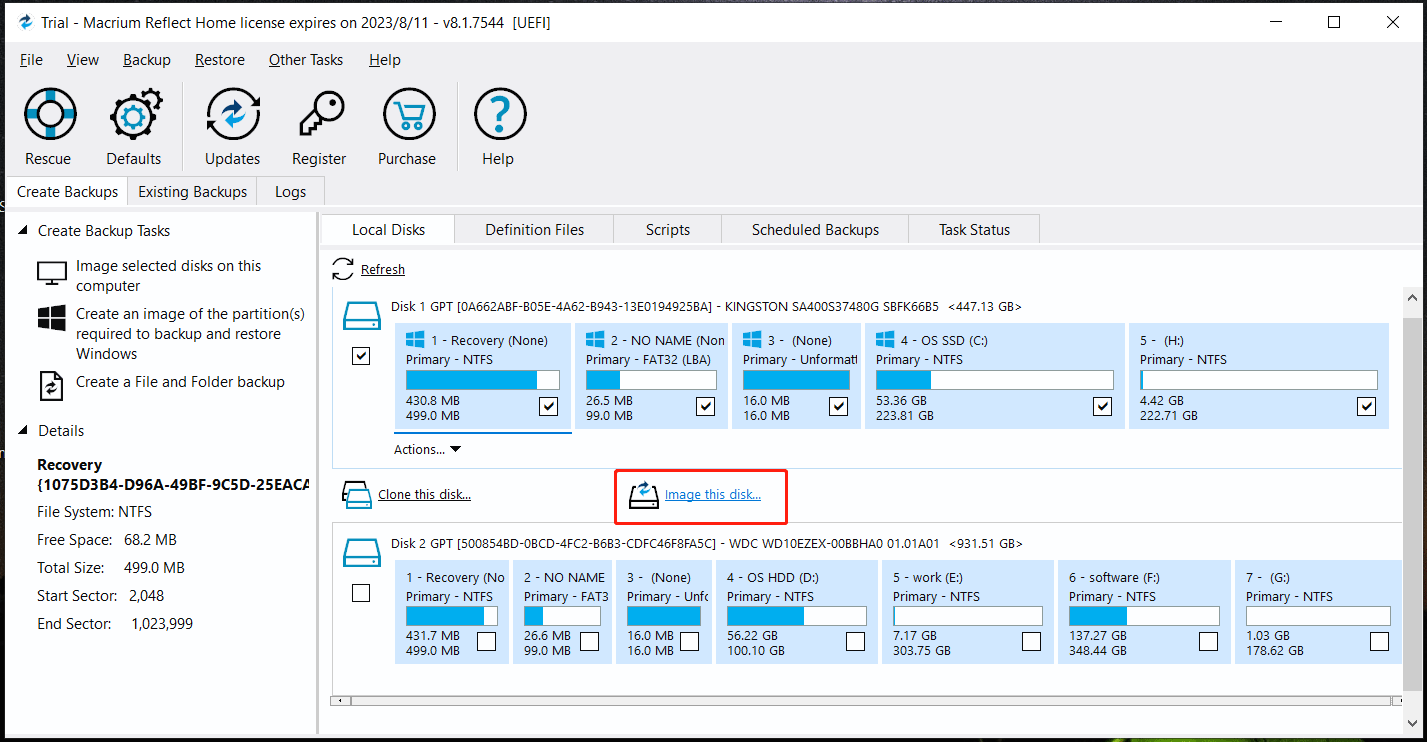
Task: Open the Help menu in menu bar
Action: (385, 60)
